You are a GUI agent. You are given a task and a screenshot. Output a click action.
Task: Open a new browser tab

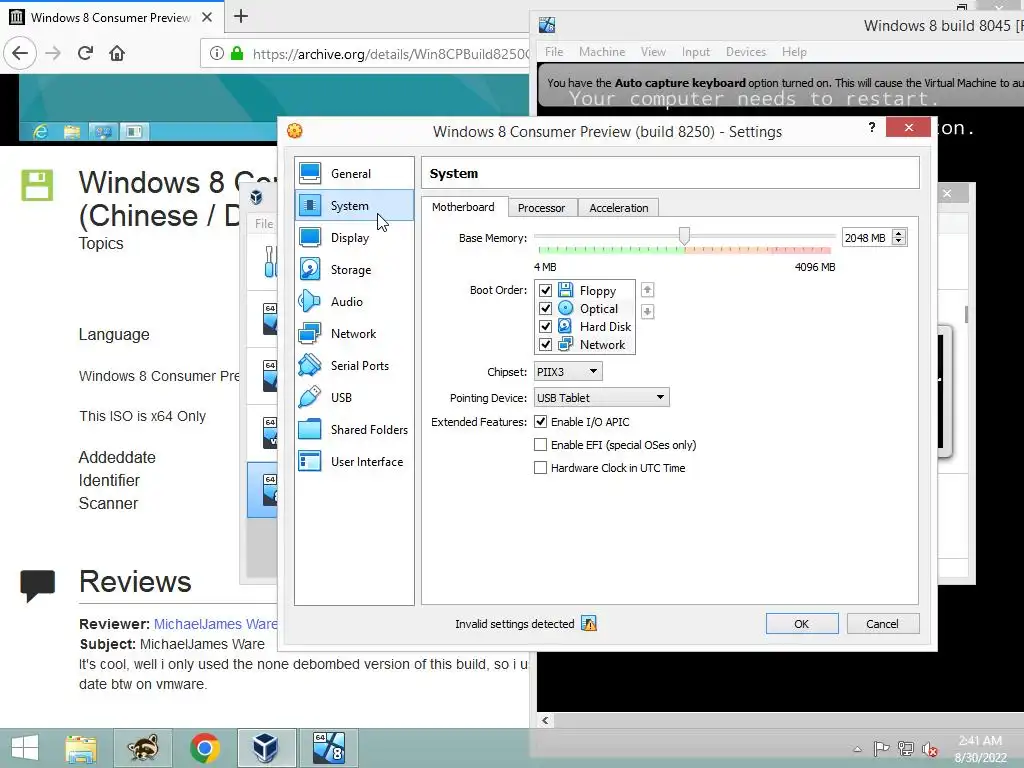point(241,16)
